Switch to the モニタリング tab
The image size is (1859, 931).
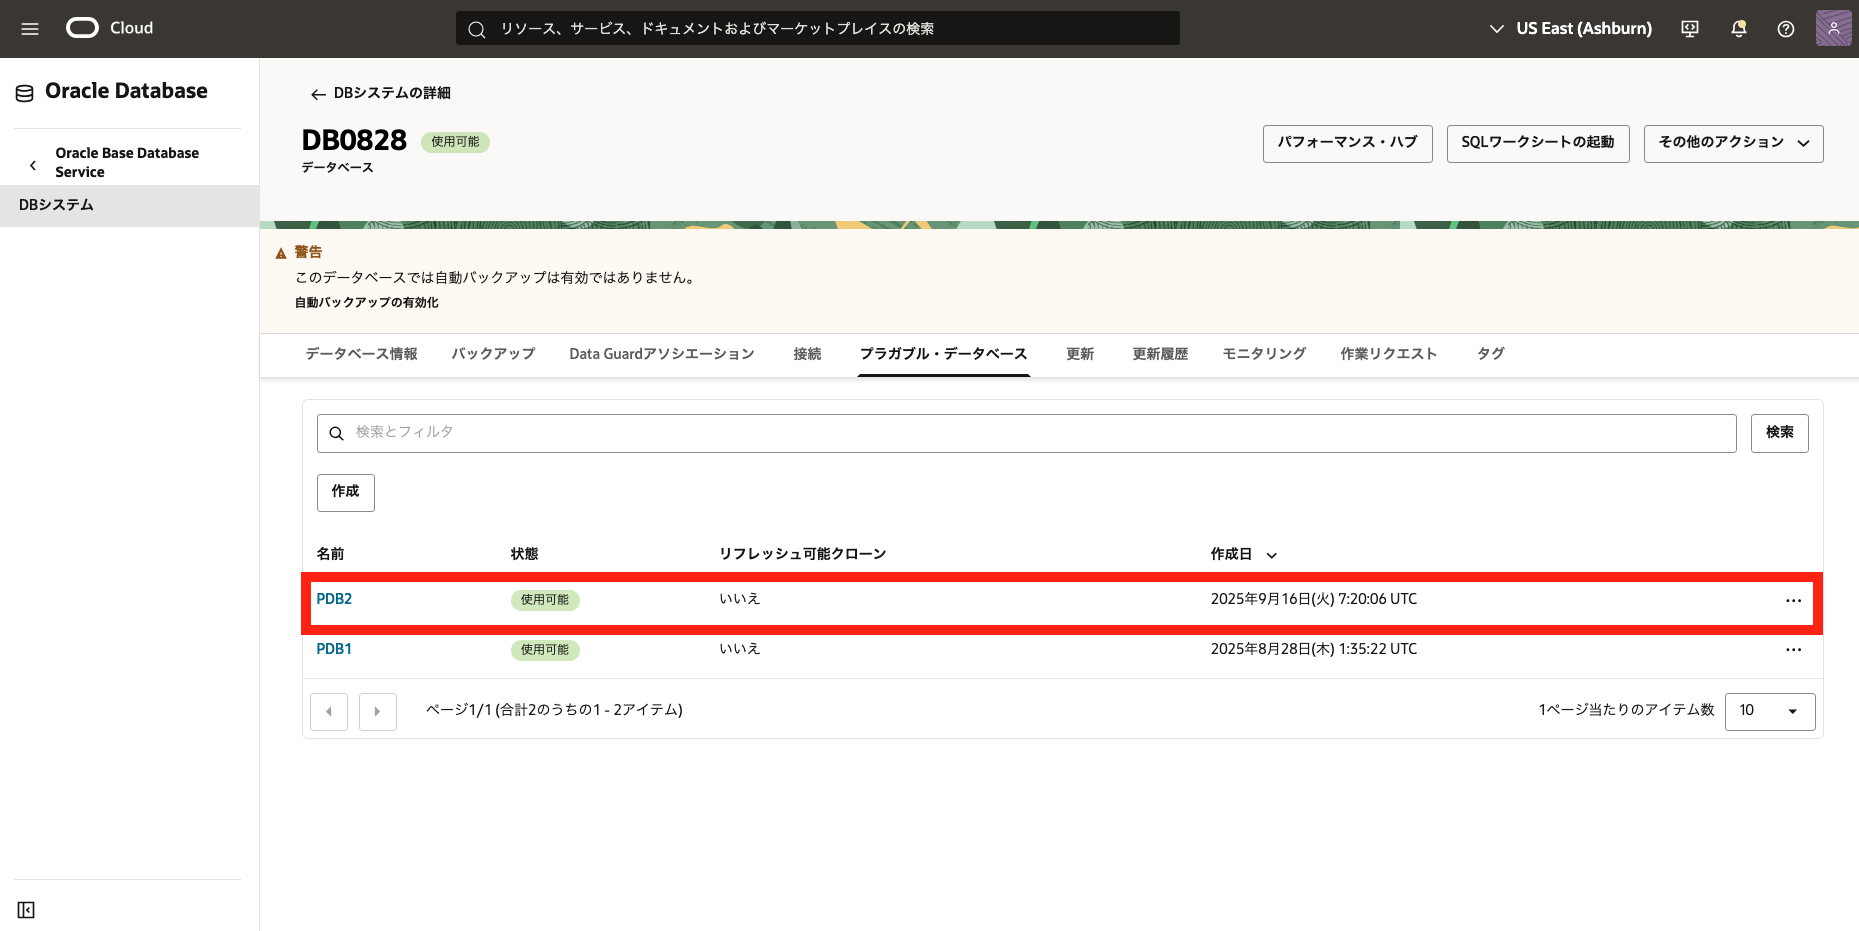(x=1264, y=354)
